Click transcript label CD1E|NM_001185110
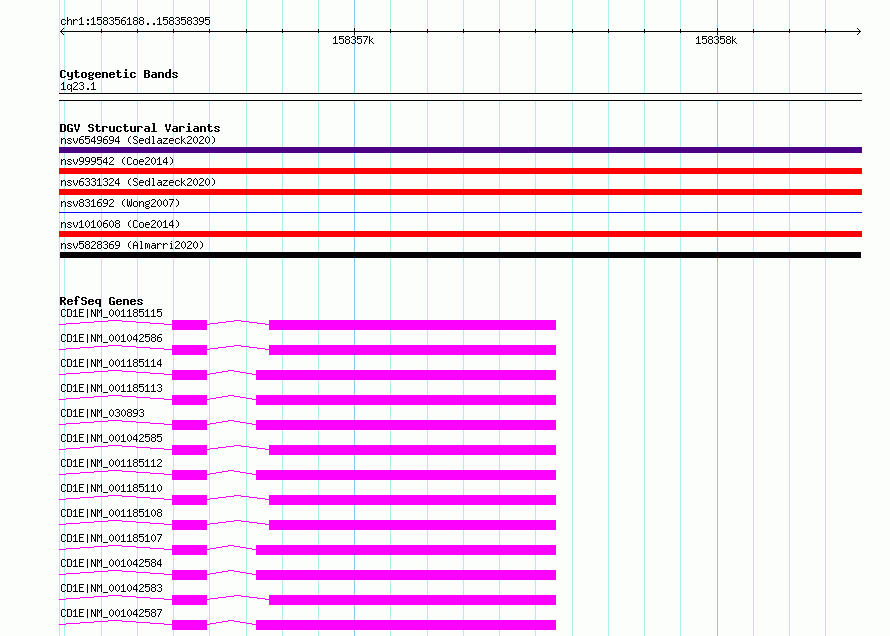Viewport: 890px width, 636px height. click(111, 488)
